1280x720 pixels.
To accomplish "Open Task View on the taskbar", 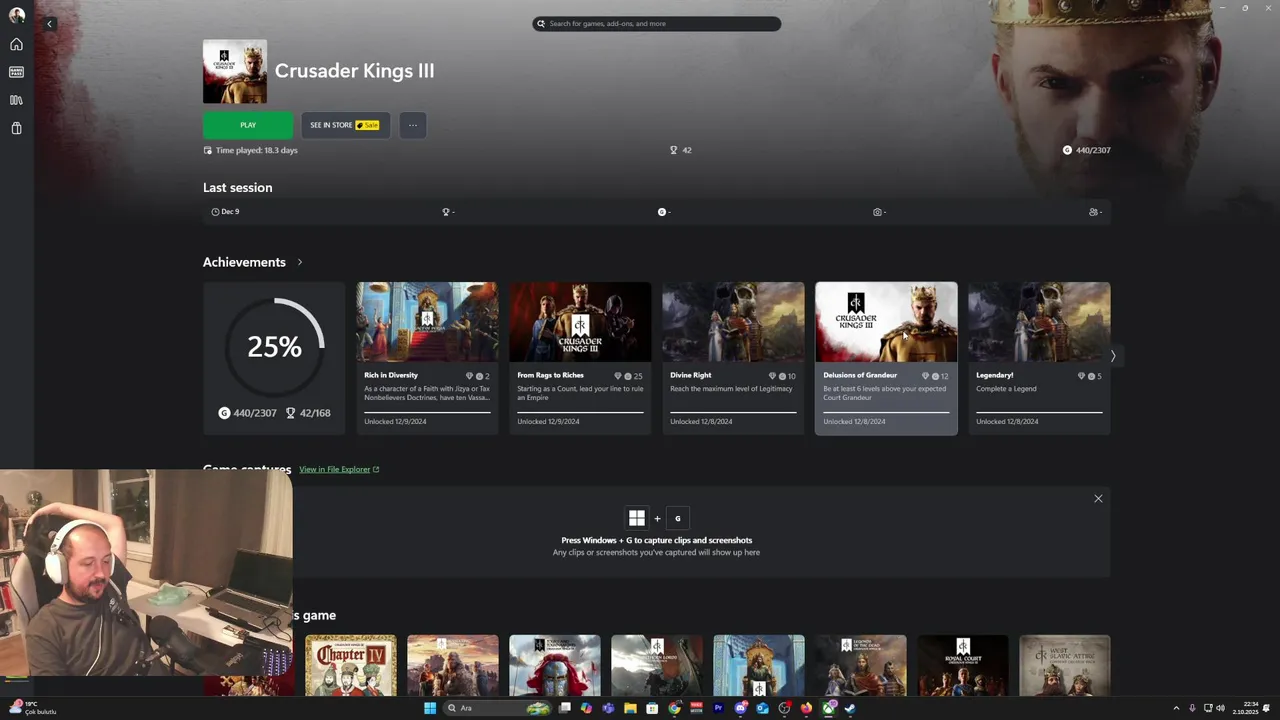I will point(564,708).
